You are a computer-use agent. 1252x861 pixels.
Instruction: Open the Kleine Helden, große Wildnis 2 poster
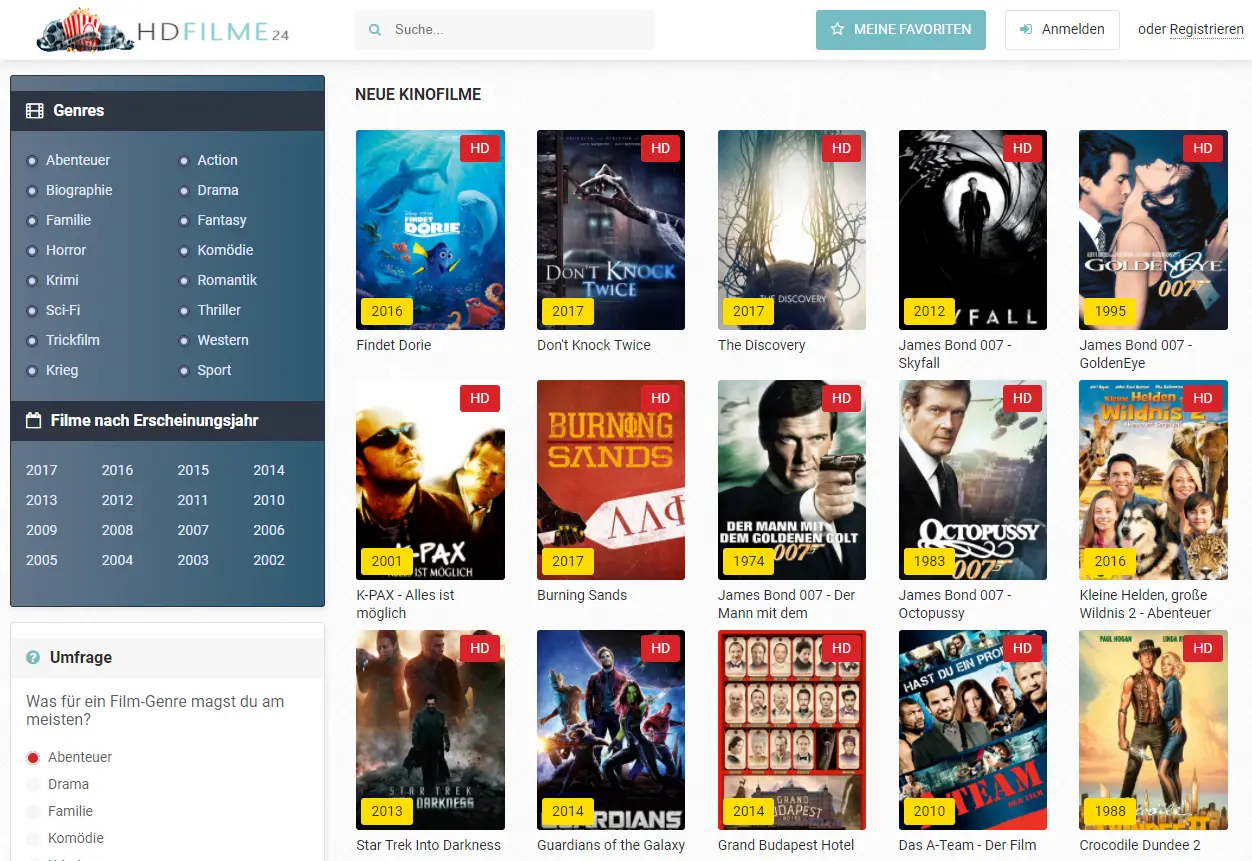[x=1154, y=480]
